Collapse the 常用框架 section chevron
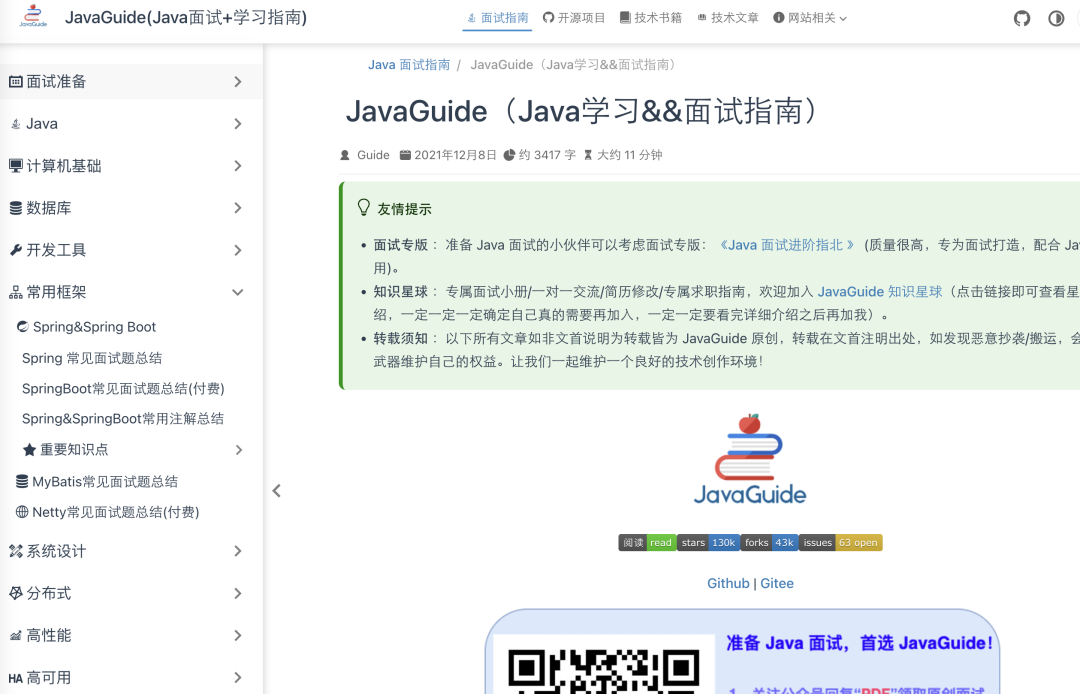This screenshot has width=1080, height=694. (x=238, y=293)
